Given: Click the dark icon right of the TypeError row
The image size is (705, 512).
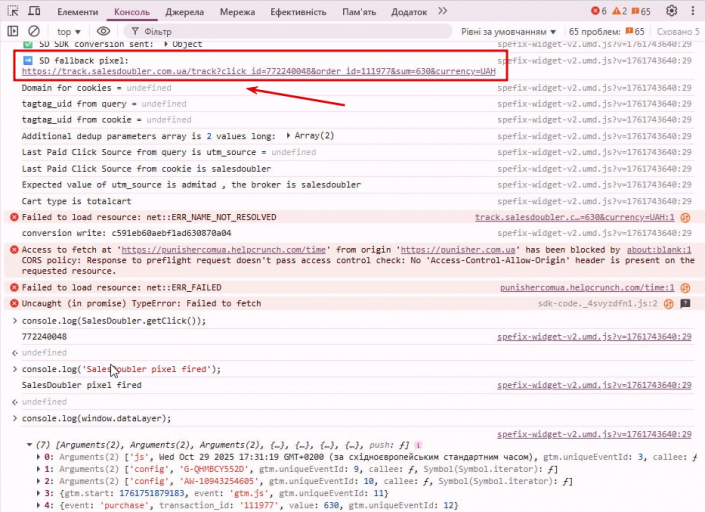Looking at the screenshot, I should click(685, 304).
